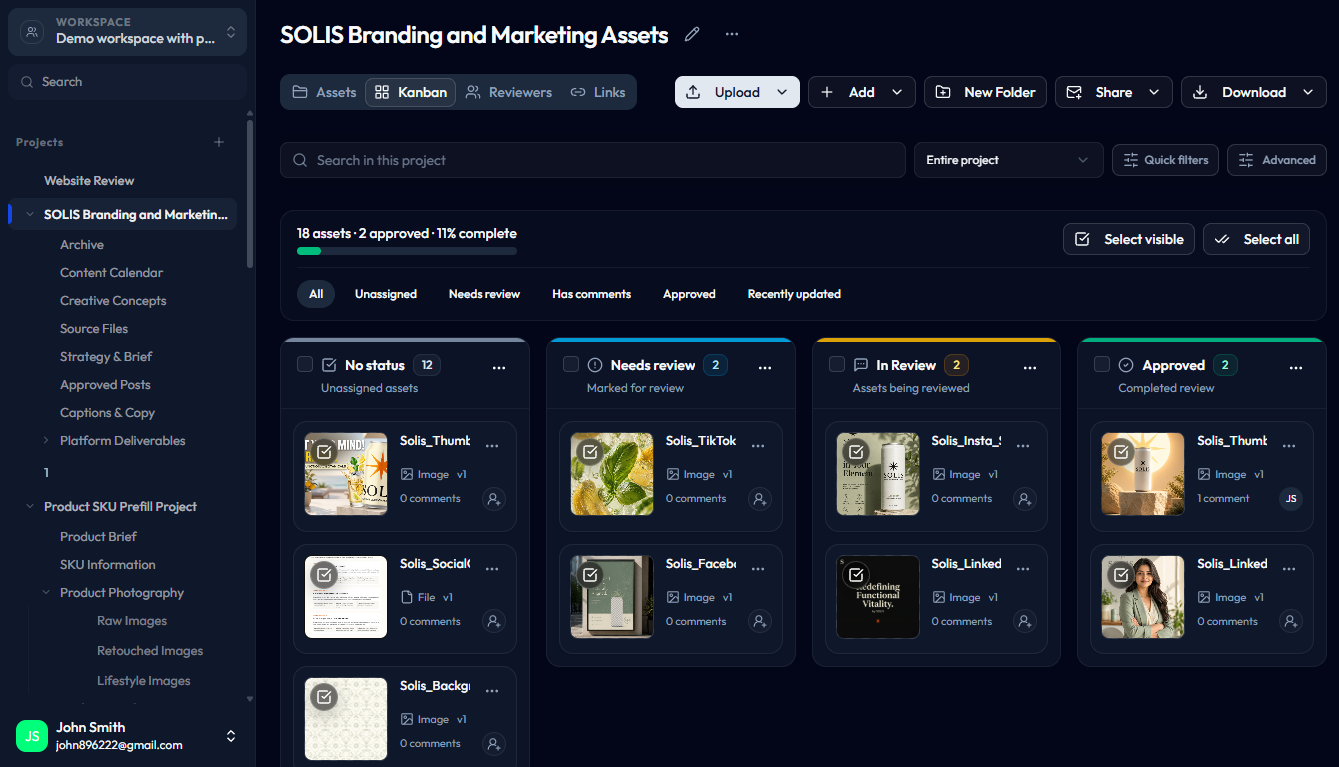Open the more menu on the Solis_TikTok card
The width and height of the screenshot is (1339, 767).
click(x=758, y=446)
